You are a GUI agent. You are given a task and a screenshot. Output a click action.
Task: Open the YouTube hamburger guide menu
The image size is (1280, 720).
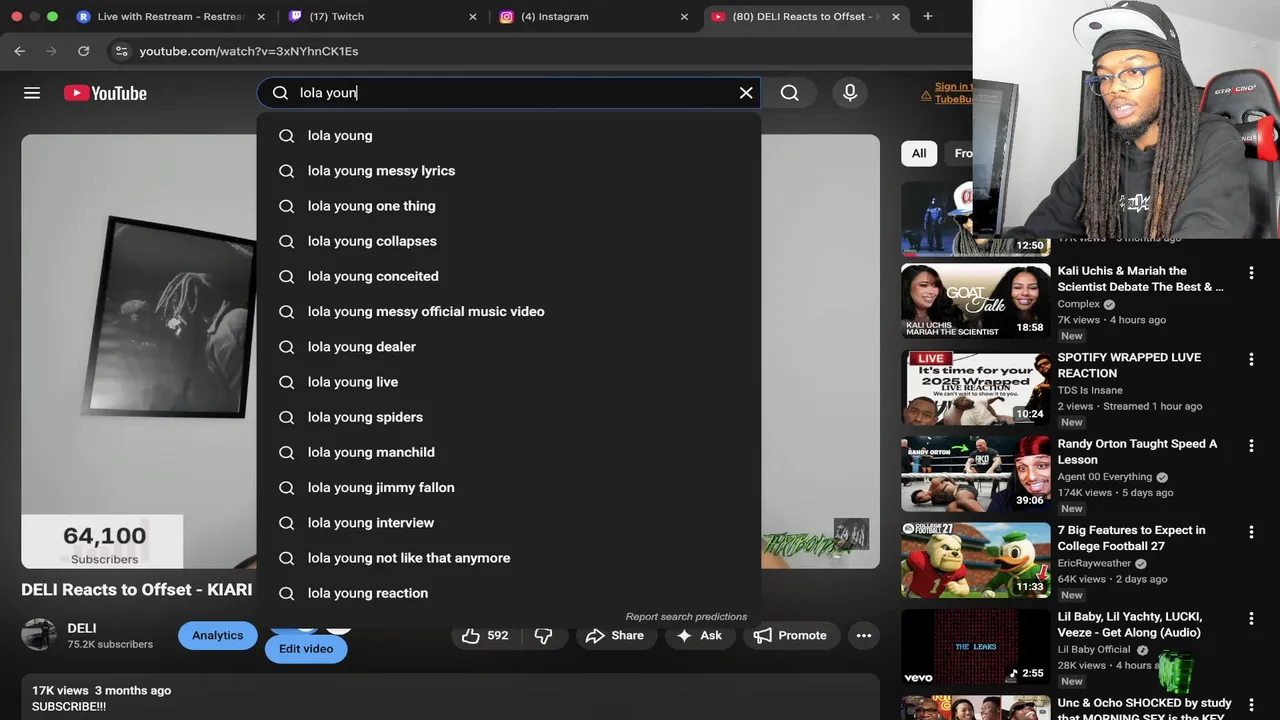tap(32, 93)
